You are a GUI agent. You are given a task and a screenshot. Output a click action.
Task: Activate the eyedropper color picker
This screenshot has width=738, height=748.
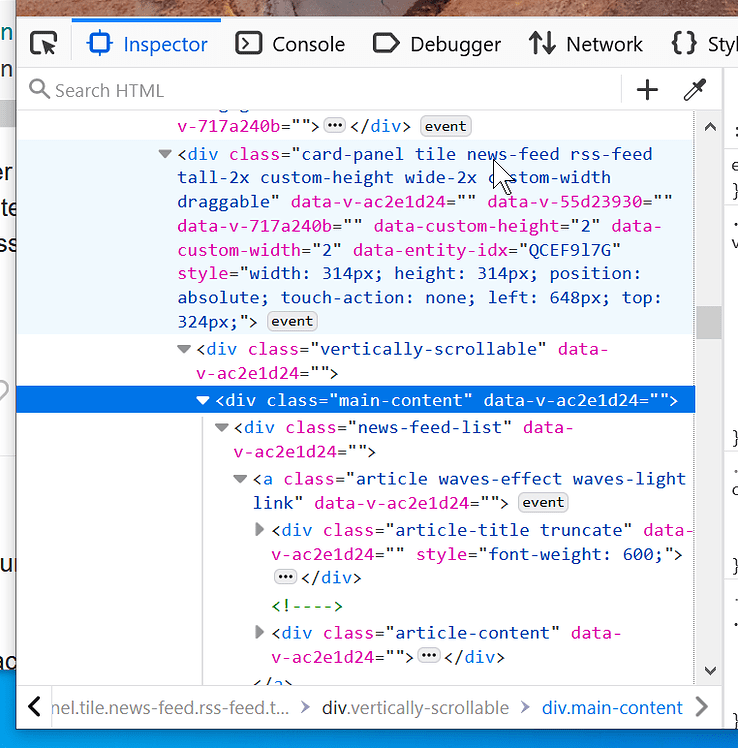tap(695, 90)
